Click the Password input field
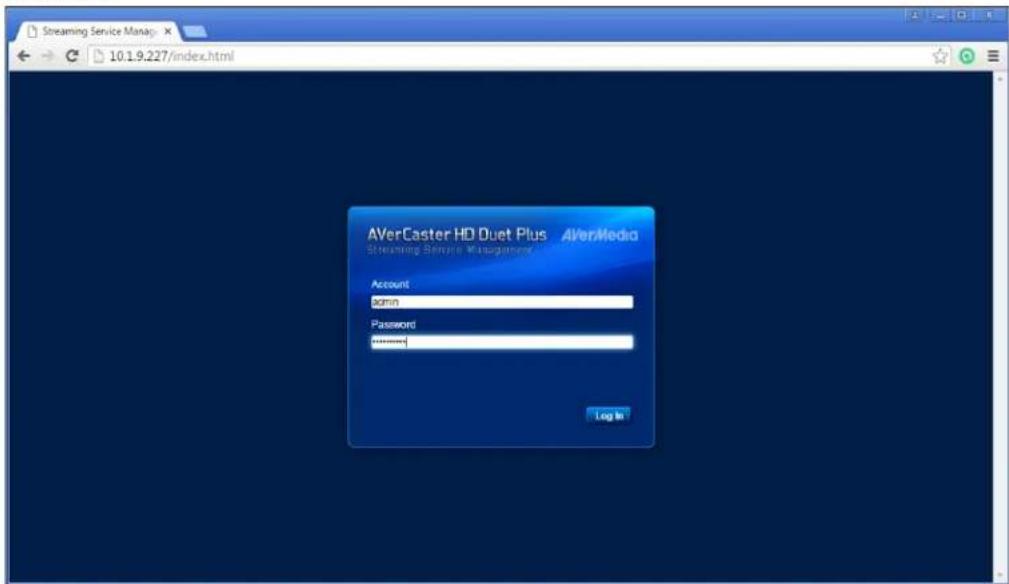 tap(502, 342)
